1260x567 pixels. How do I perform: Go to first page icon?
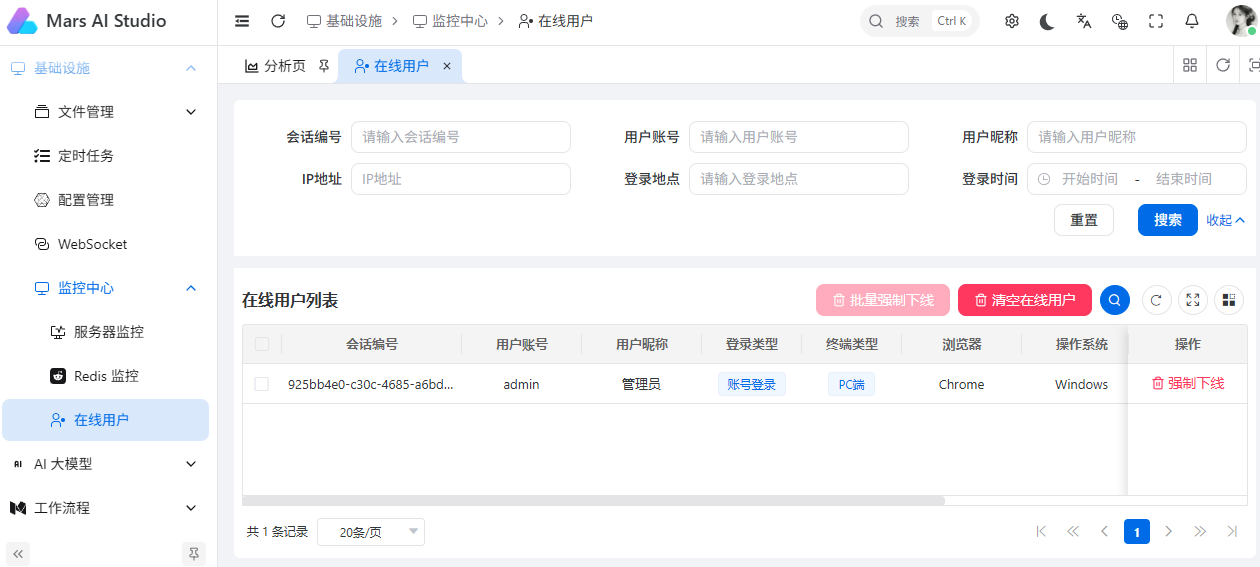tap(1041, 532)
